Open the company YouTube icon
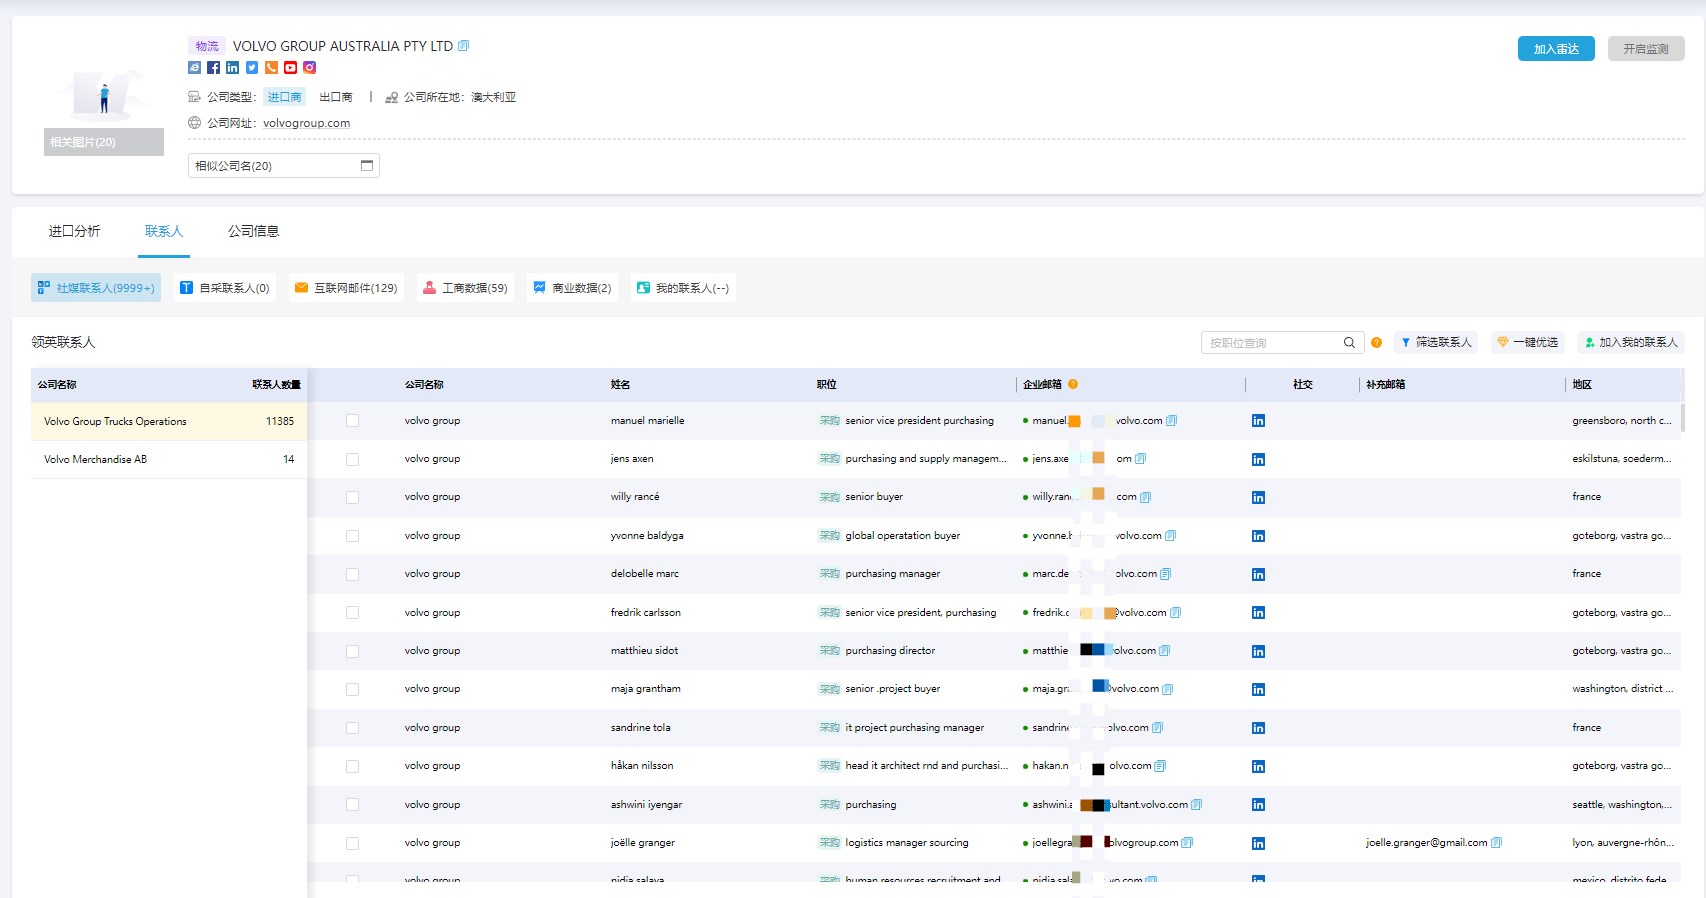1706x898 pixels. tap(290, 68)
